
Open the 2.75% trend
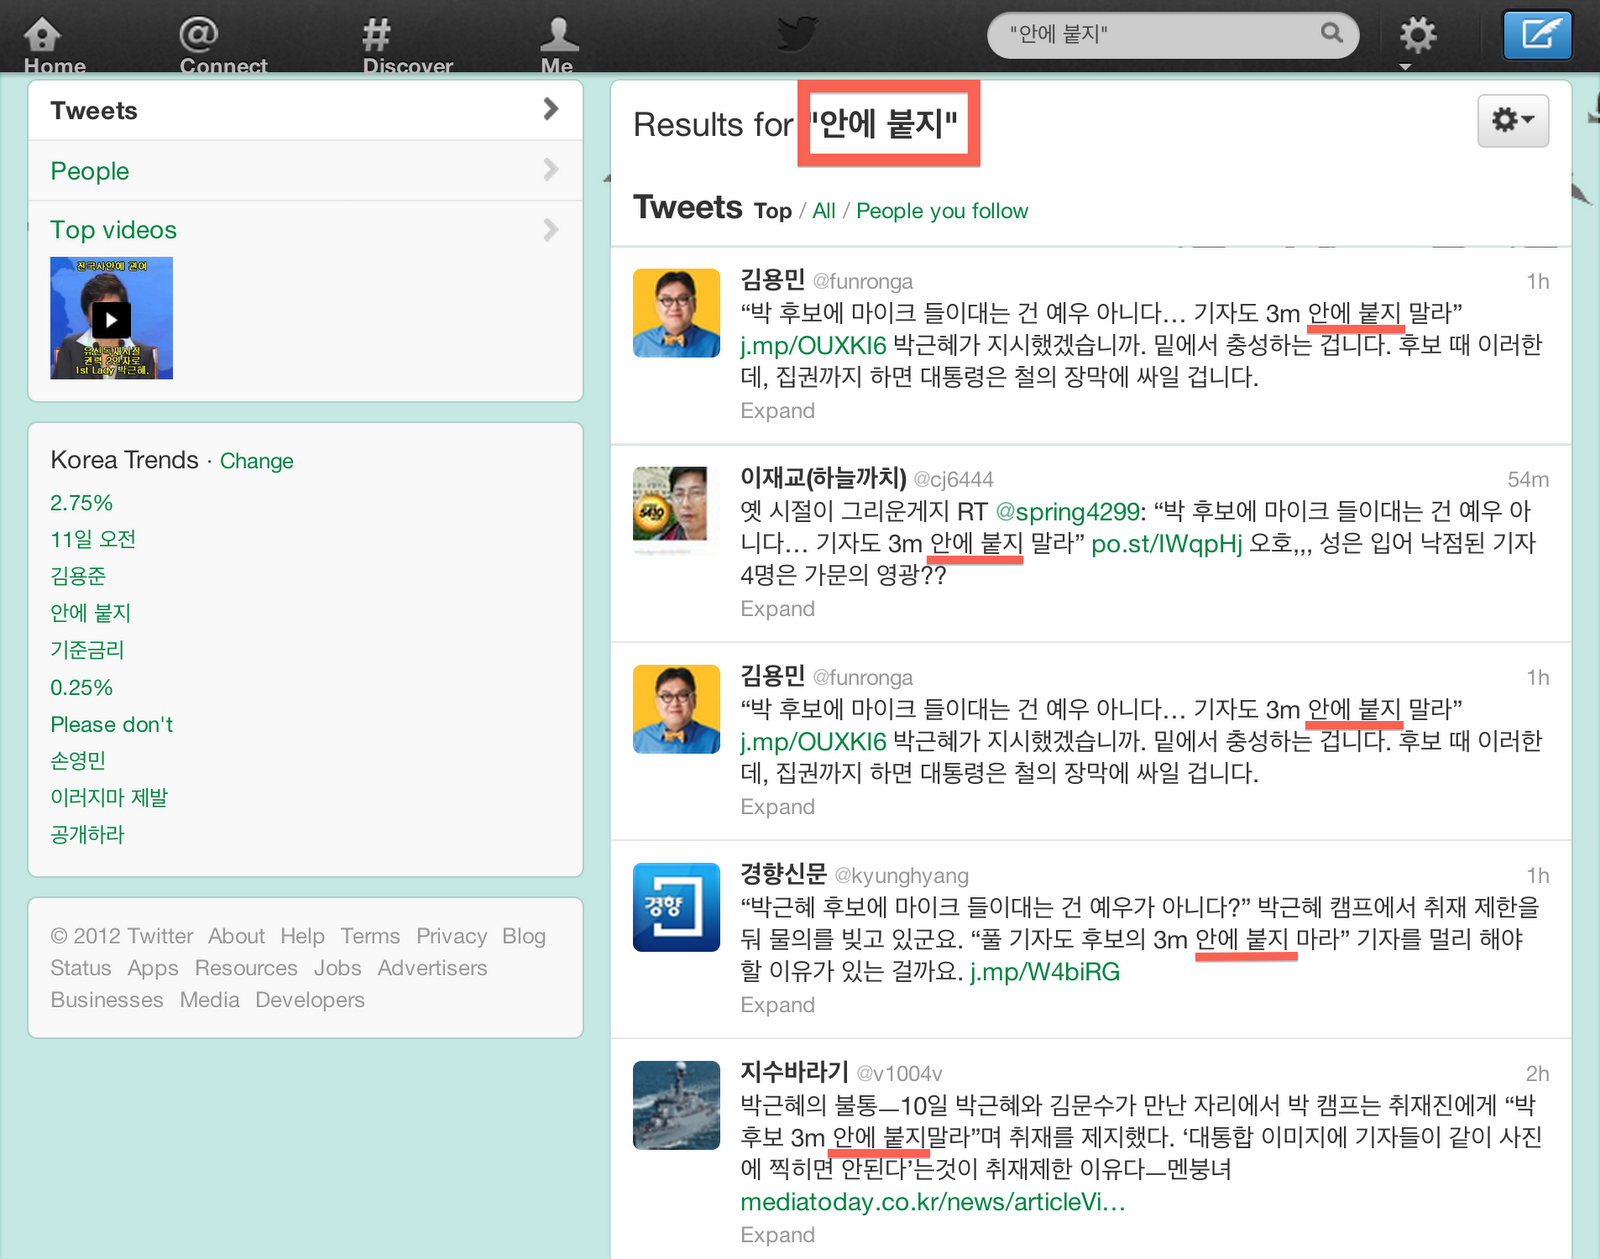[x=81, y=503]
